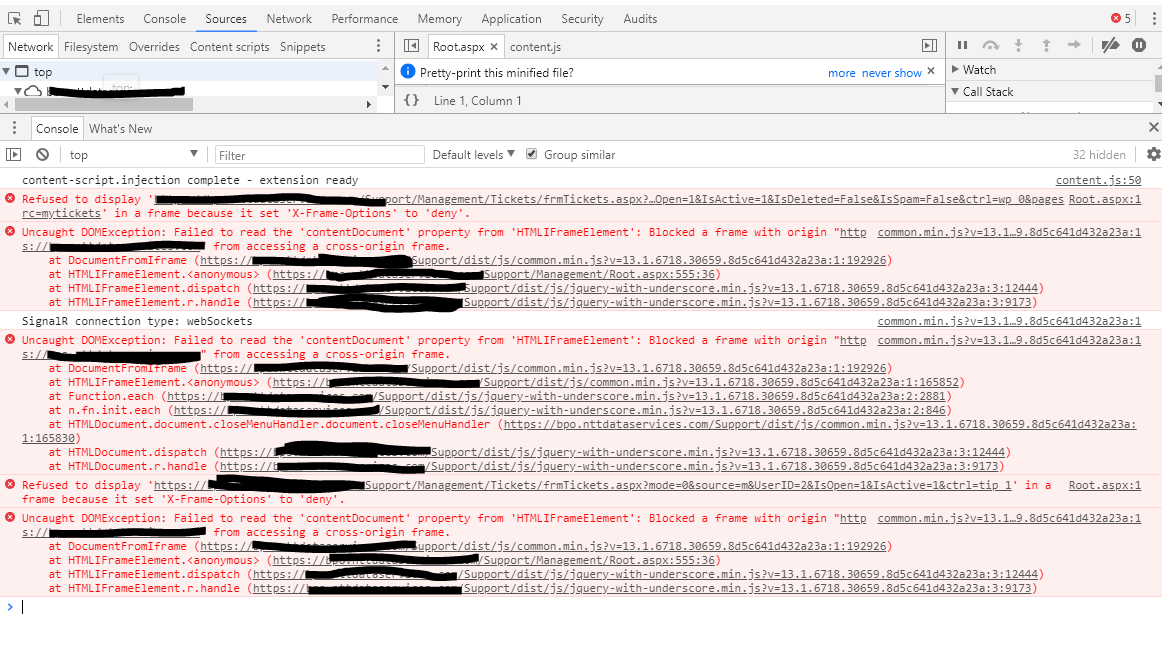
Task: Clear the console with the clear icon
Action: (x=42, y=154)
